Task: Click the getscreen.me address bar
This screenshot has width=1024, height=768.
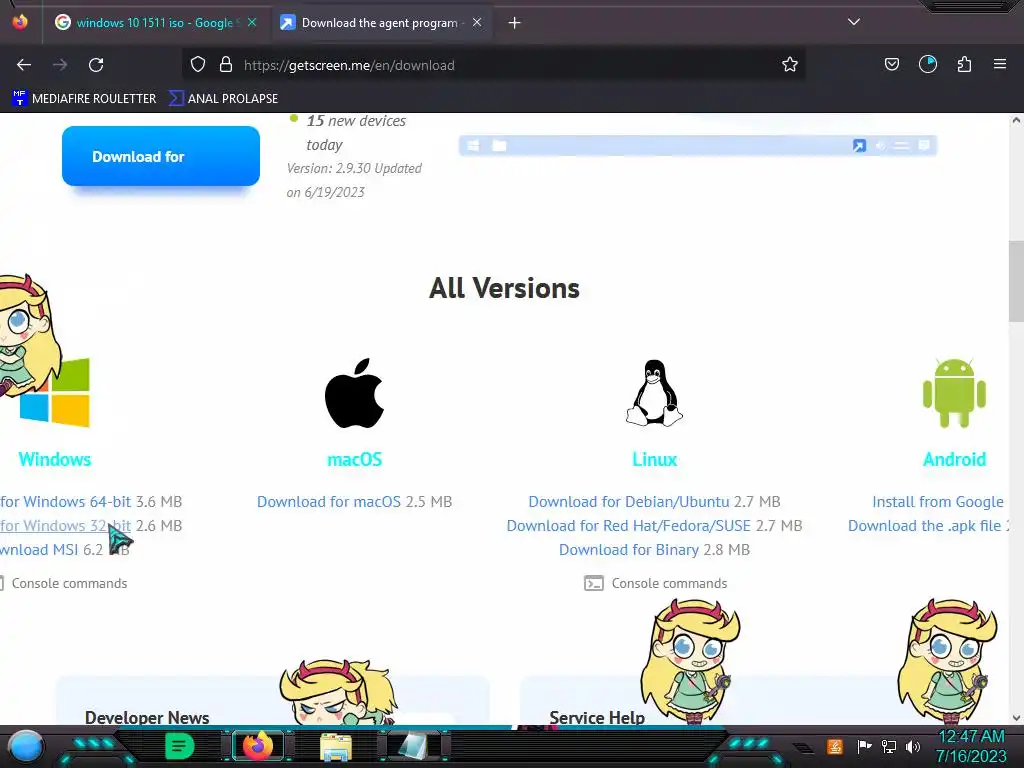Action: click(x=496, y=65)
